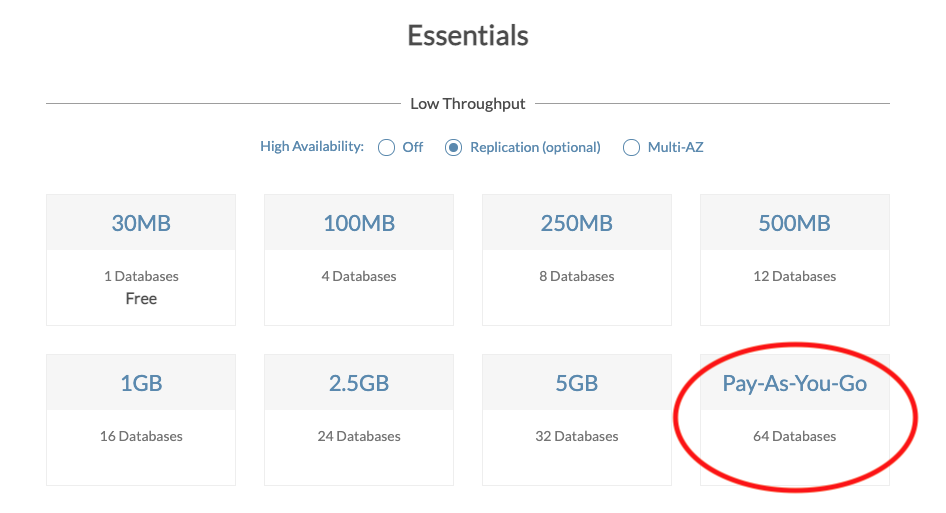Select the 2.5GB plan card

[x=359, y=437]
